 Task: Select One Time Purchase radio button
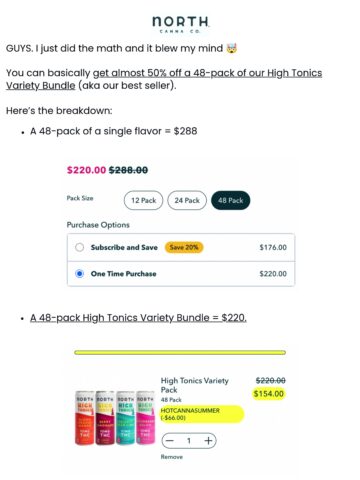point(79,274)
